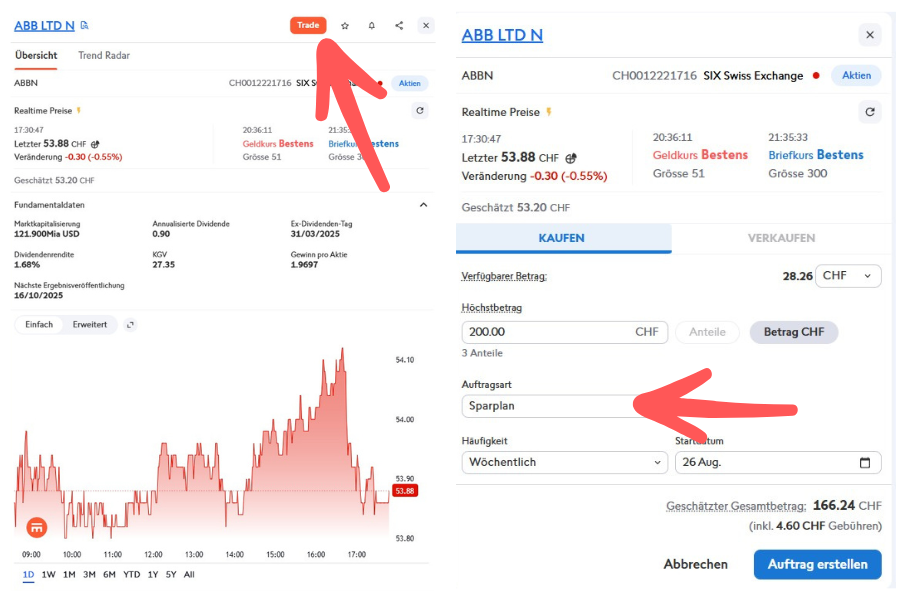Image resolution: width=900 pixels, height=600 pixels.
Task: Select the 1M chart range
Action: (x=69, y=574)
